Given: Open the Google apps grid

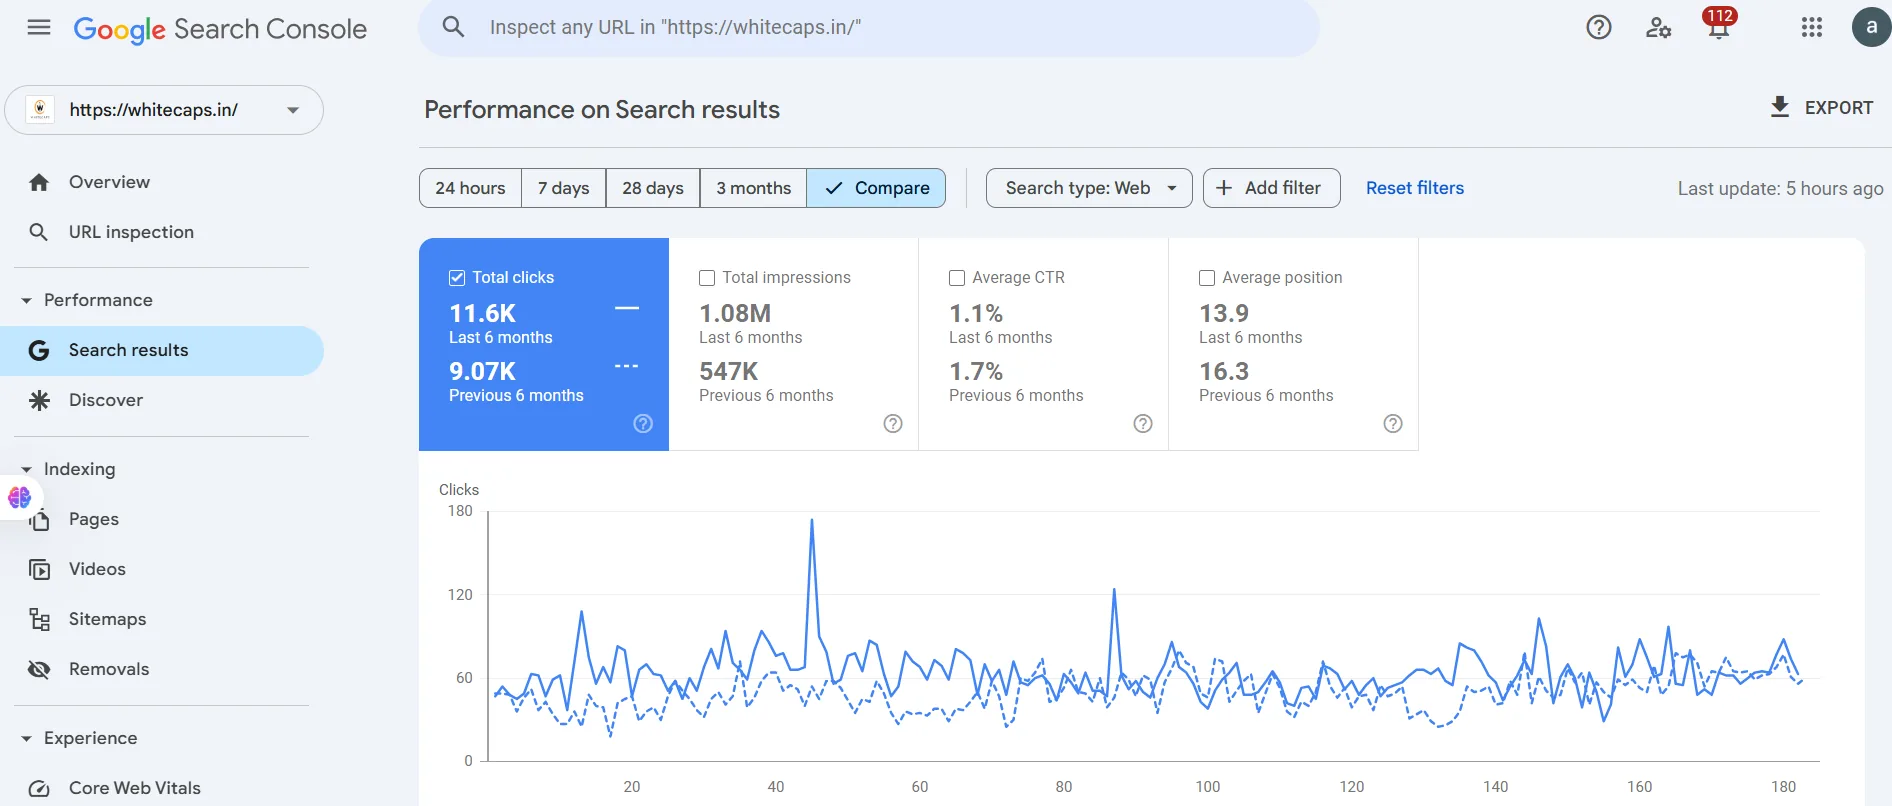Looking at the screenshot, I should click(x=1812, y=27).
